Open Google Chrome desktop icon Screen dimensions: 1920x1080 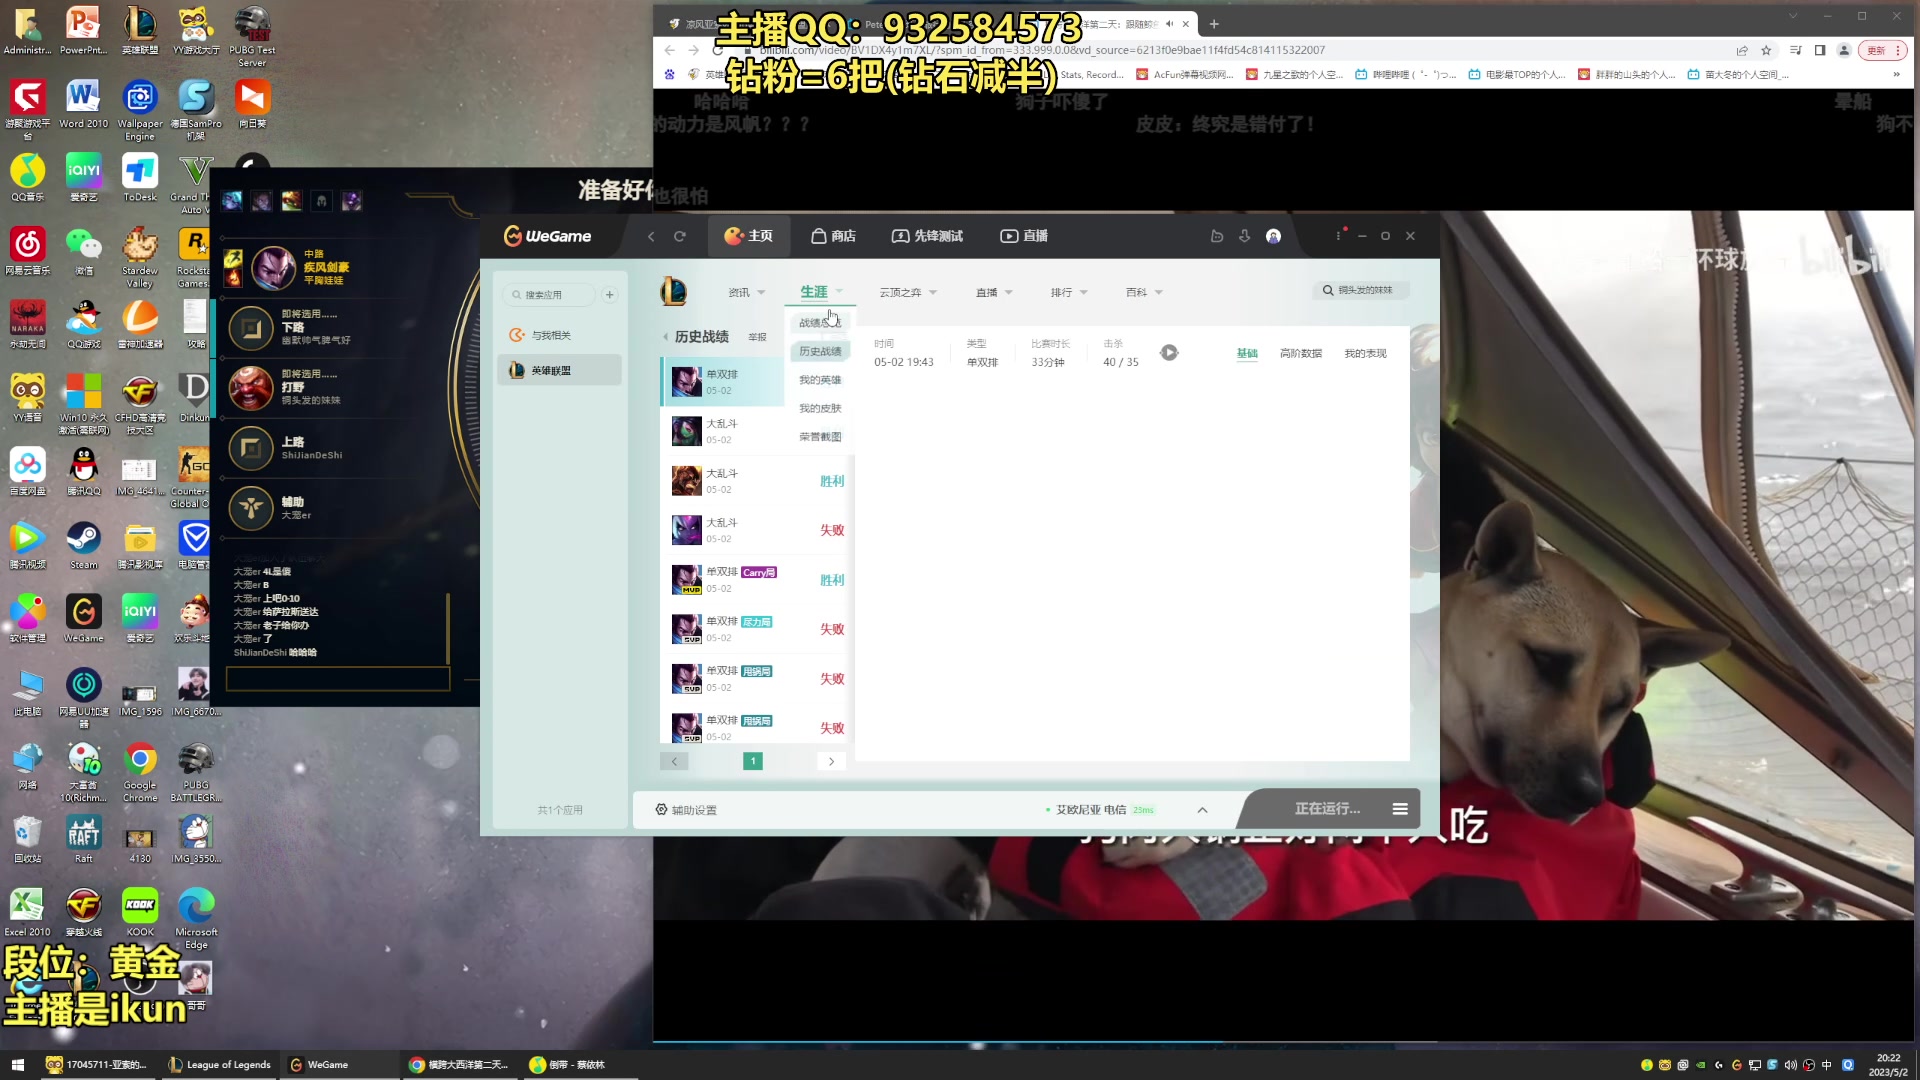point(140,772)
